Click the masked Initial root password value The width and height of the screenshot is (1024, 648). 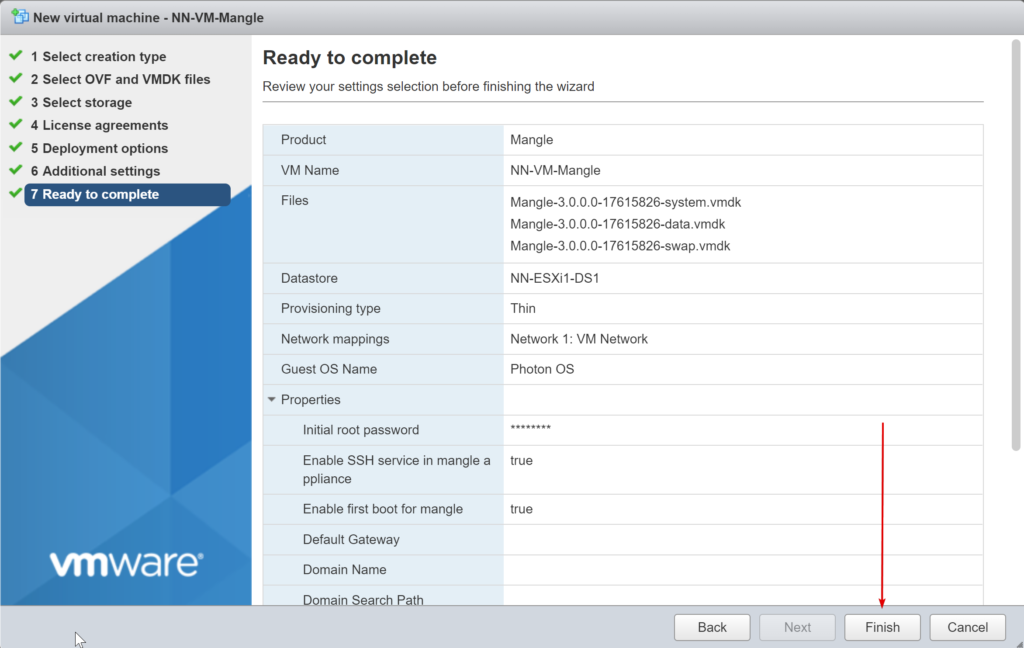click(x=530, y=429)
